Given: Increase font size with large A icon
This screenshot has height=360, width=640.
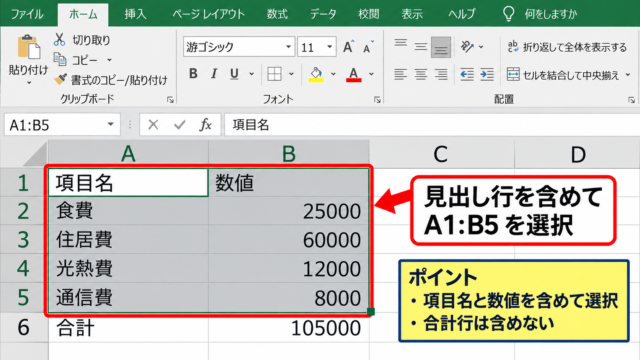Looking at the screenshot, I should click(x=348, y=47).
